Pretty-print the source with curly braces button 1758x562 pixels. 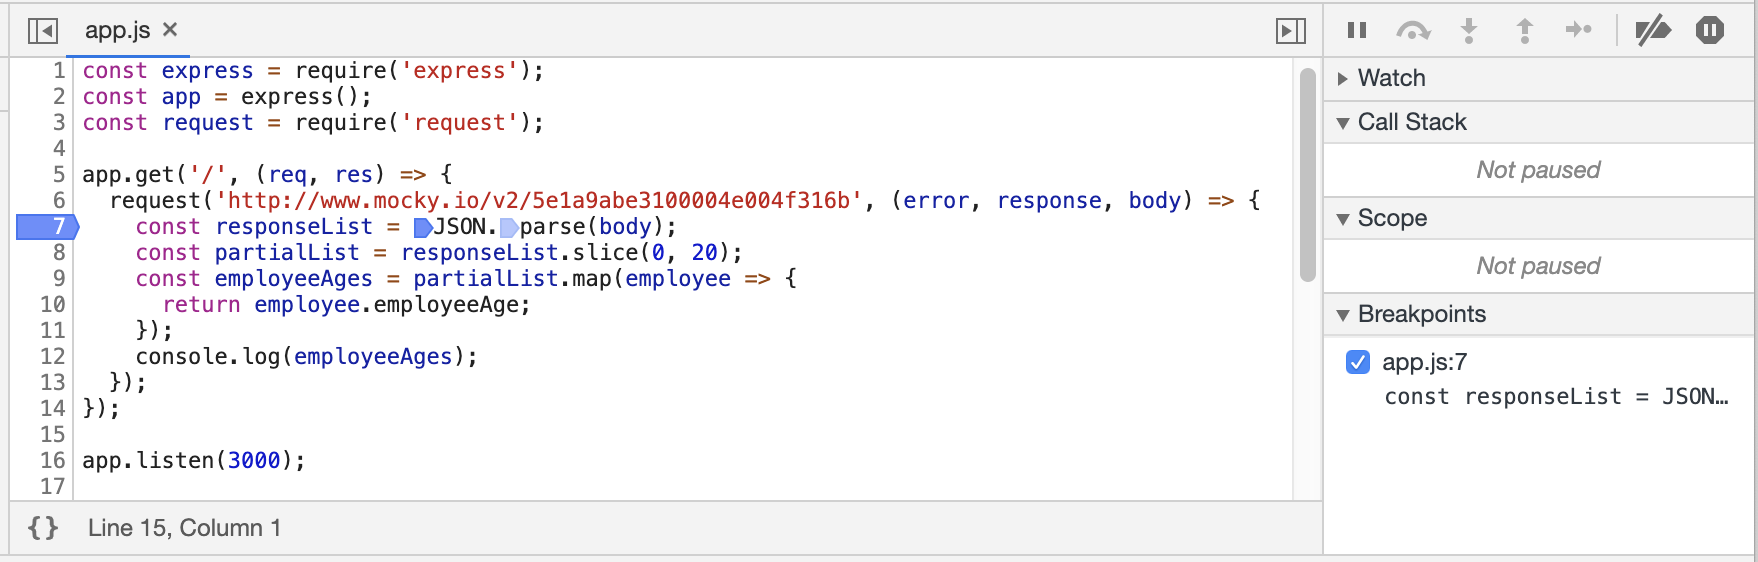pos(43,527)
